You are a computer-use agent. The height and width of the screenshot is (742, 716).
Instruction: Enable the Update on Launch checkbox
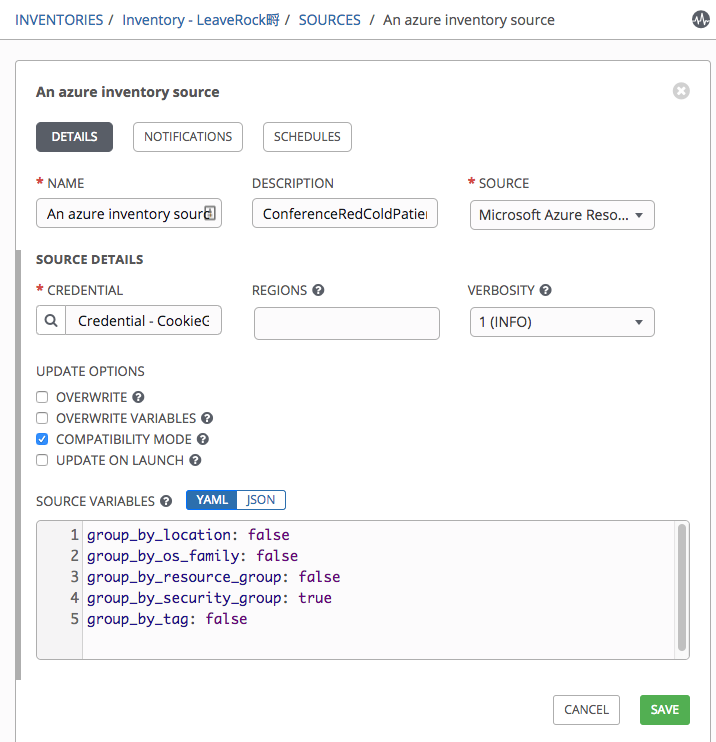tap(42, 460)
